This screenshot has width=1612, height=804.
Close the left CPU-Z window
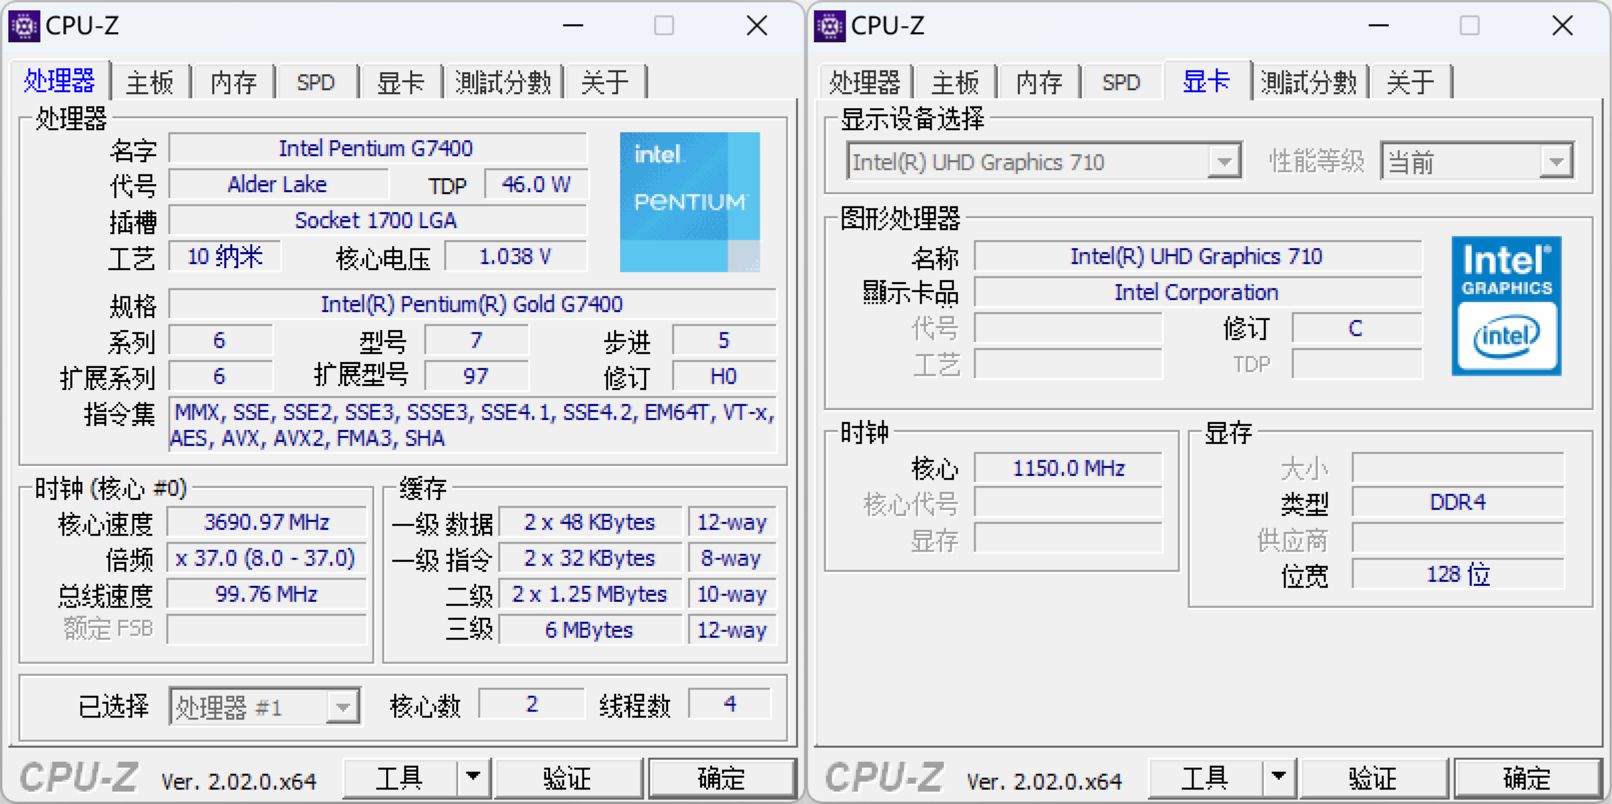(757, 26)
